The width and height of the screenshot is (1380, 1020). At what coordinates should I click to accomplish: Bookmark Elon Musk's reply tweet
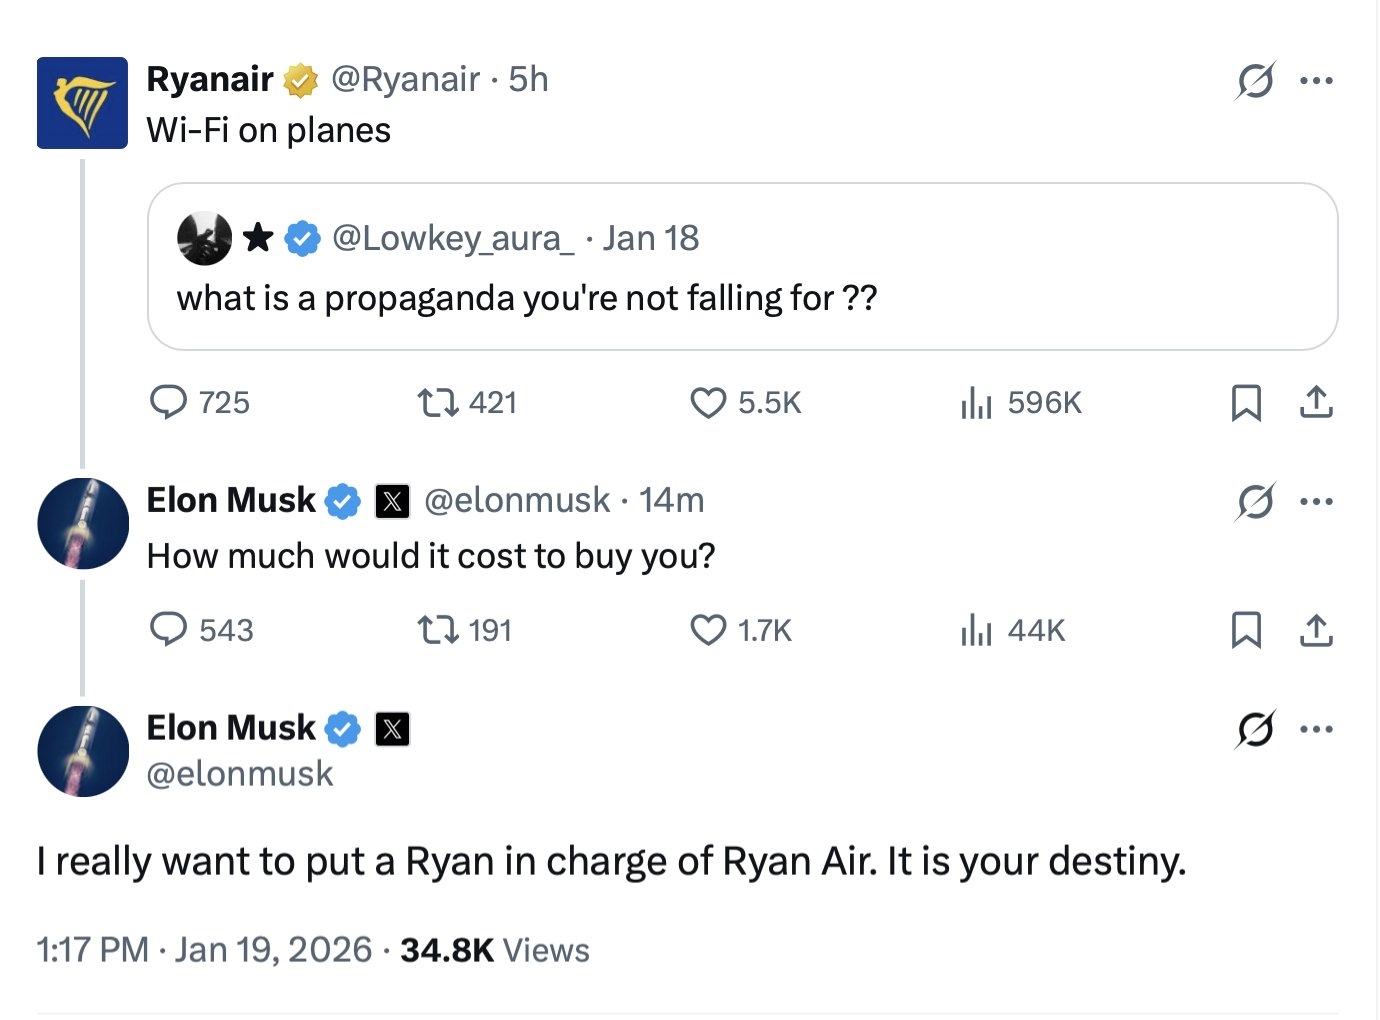(x=1246, y=630)
